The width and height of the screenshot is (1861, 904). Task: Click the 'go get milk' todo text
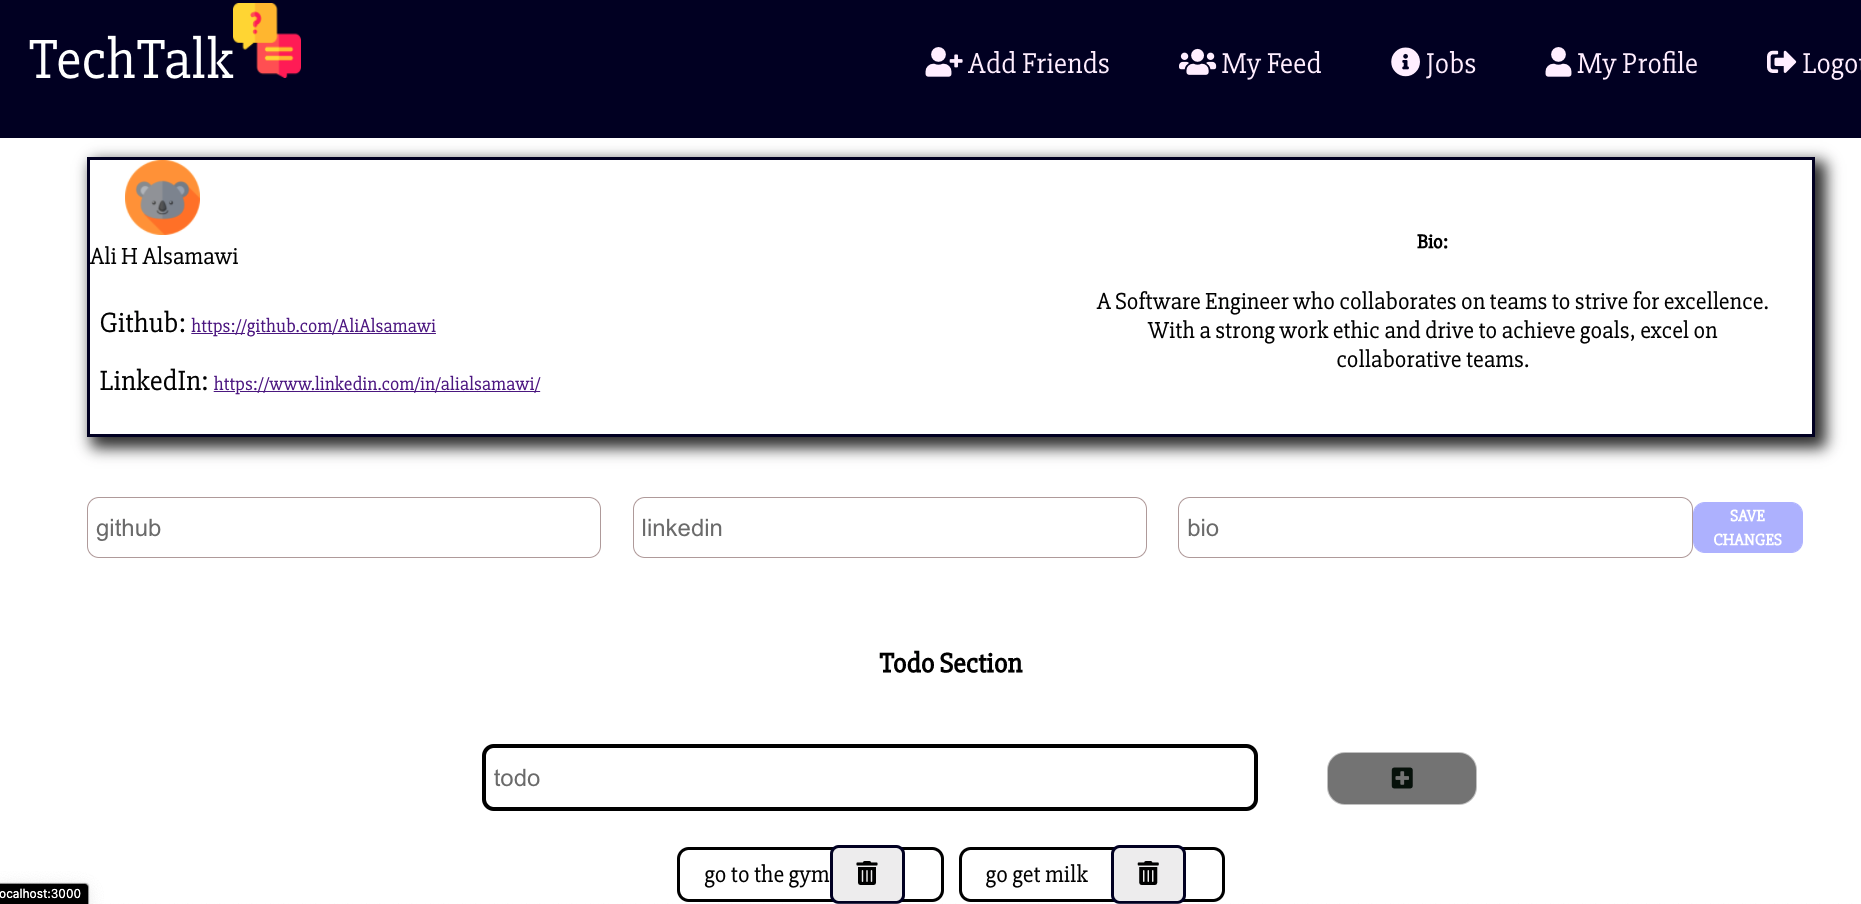coord(1035,873)
